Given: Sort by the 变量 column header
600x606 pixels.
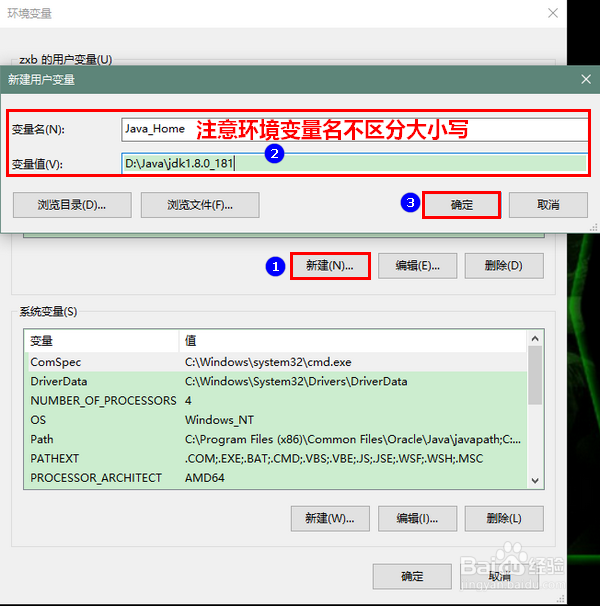Looking at the screenshot, I should point(102,341).
